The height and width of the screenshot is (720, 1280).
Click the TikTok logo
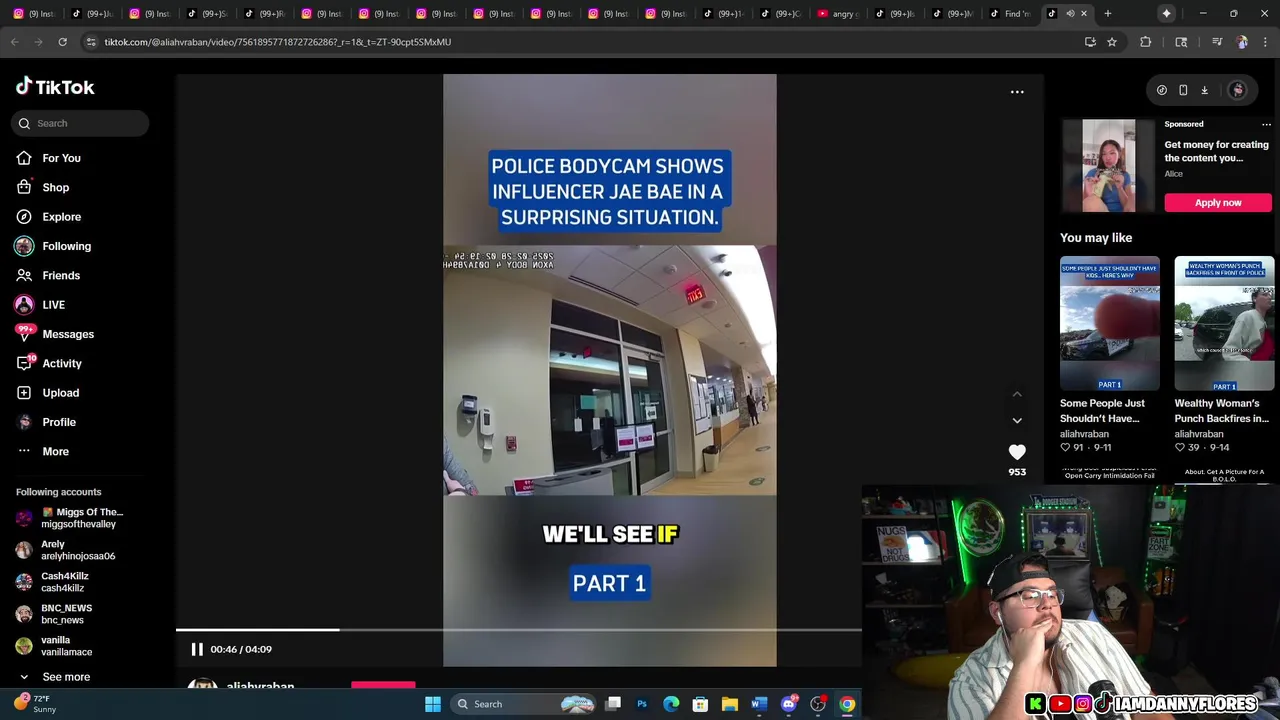pos(55,87)
